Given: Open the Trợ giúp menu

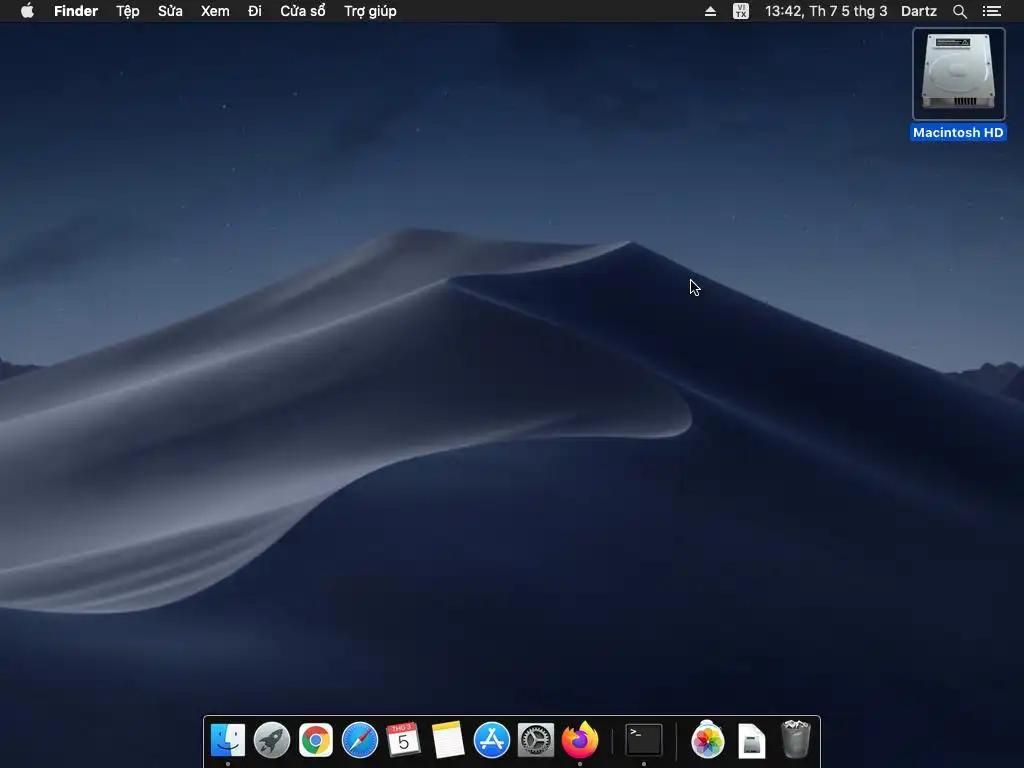Looking at the screenshot, I should [370, 11].
